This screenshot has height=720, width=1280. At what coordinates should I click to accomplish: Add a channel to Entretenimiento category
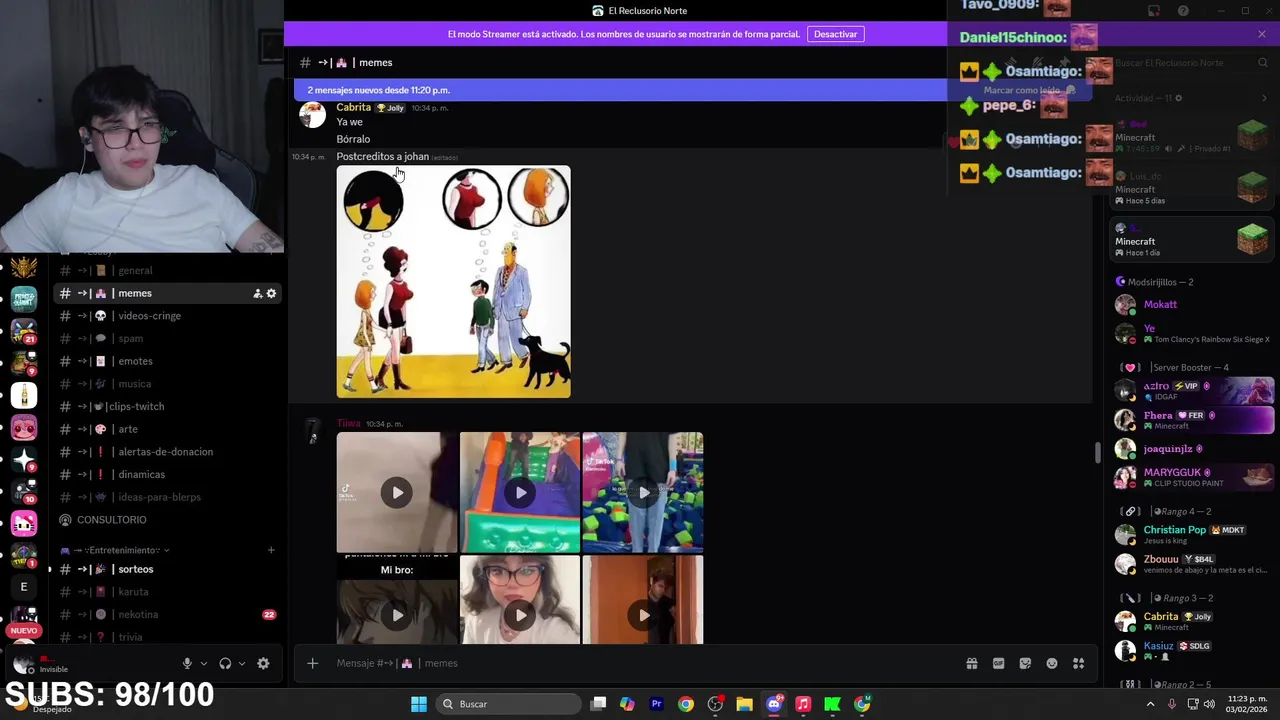click(271, 550)
